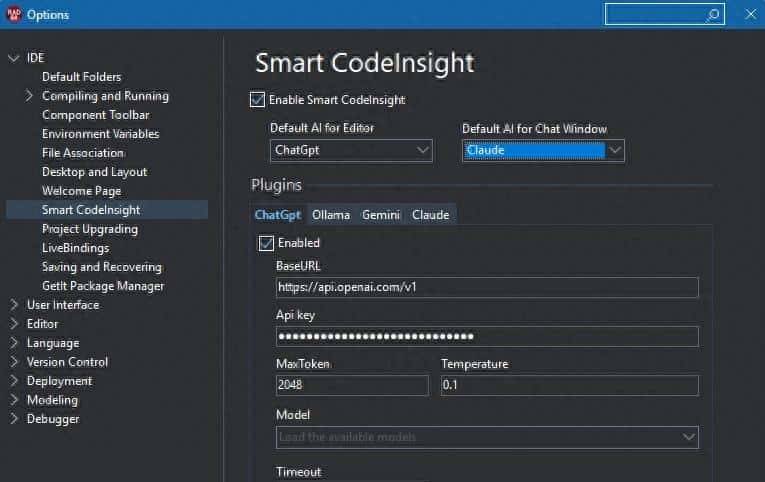This screenshot has width=765, height=482.
Task: Expand the User Interface node
Action: pyautogui.click(x=14, y=305)
